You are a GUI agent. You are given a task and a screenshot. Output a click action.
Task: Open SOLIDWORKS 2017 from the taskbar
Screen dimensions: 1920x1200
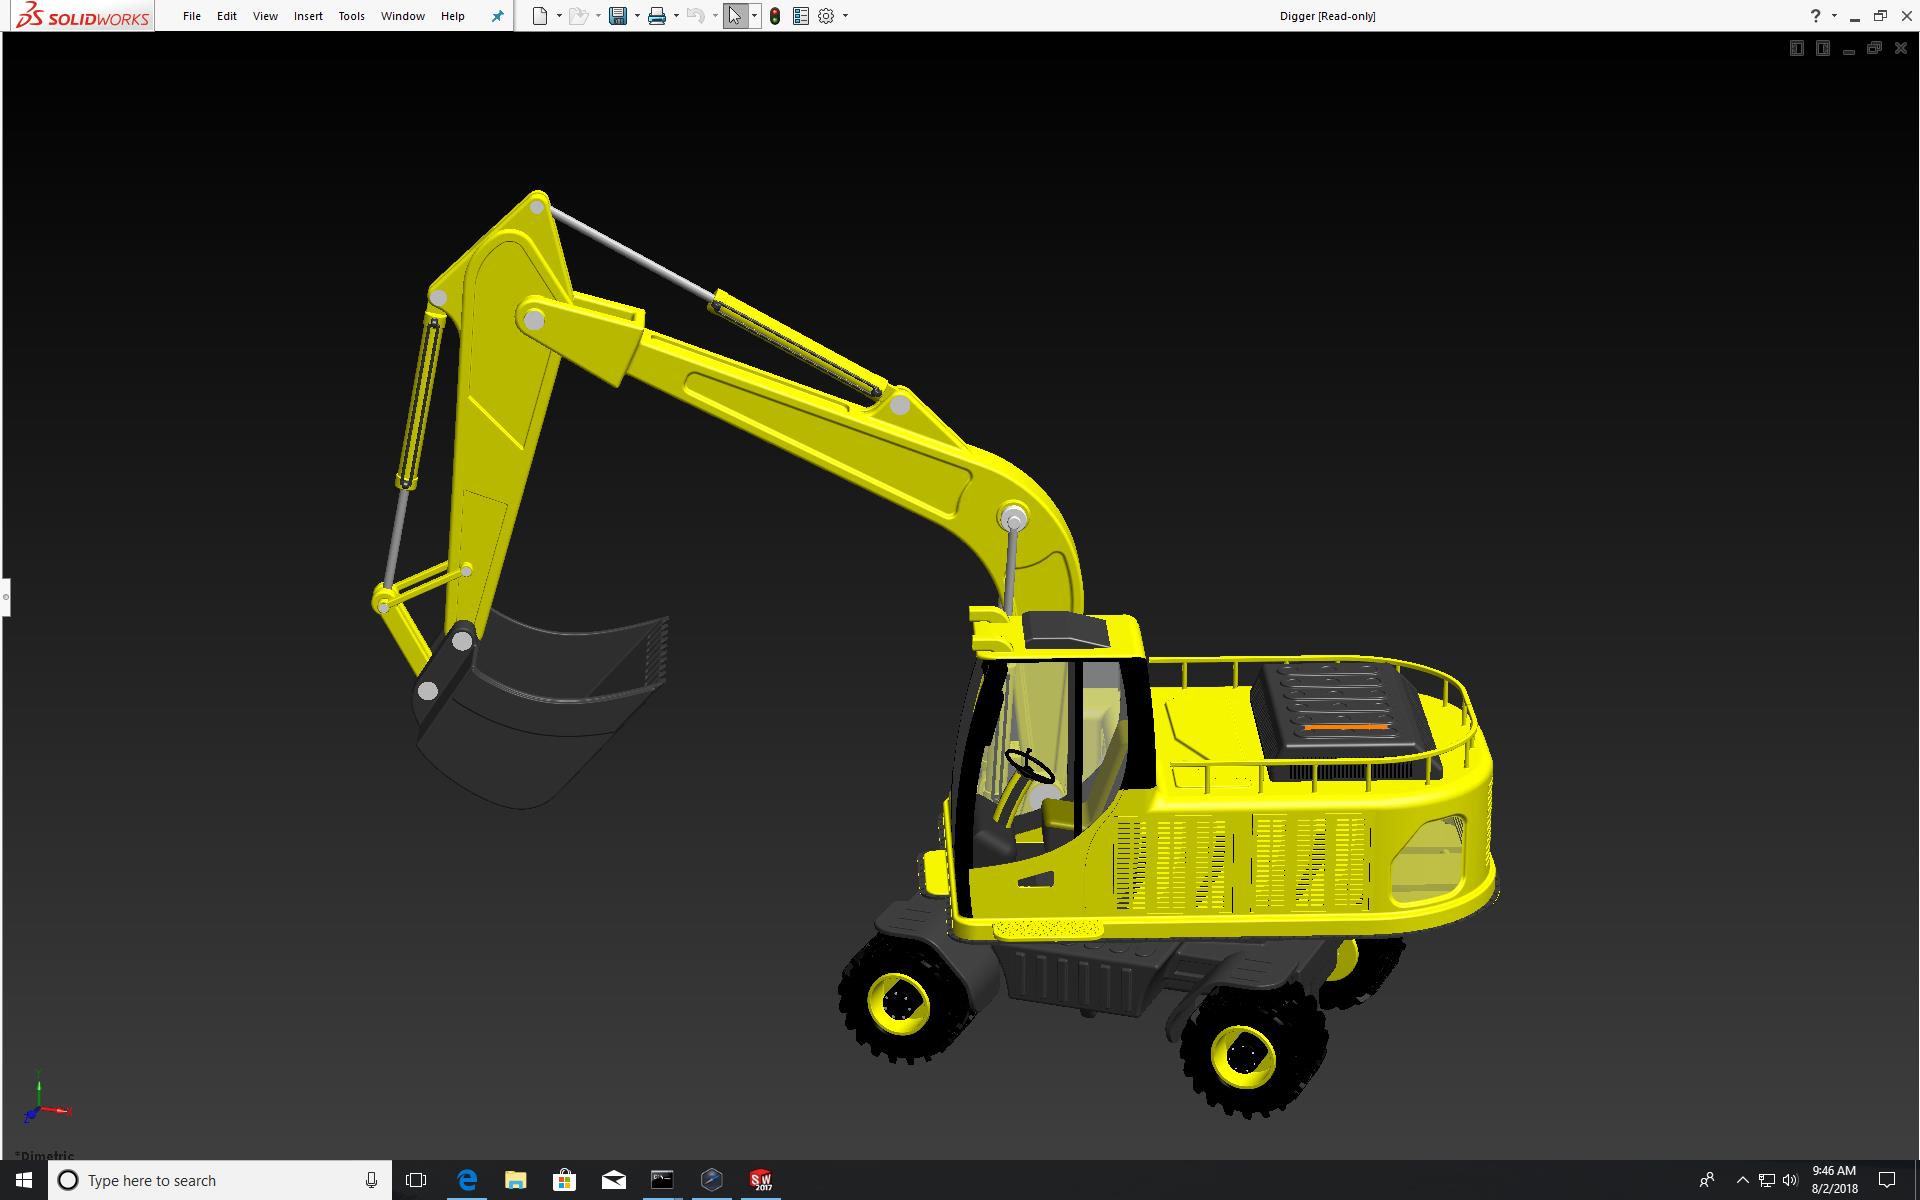point(761,1180)
